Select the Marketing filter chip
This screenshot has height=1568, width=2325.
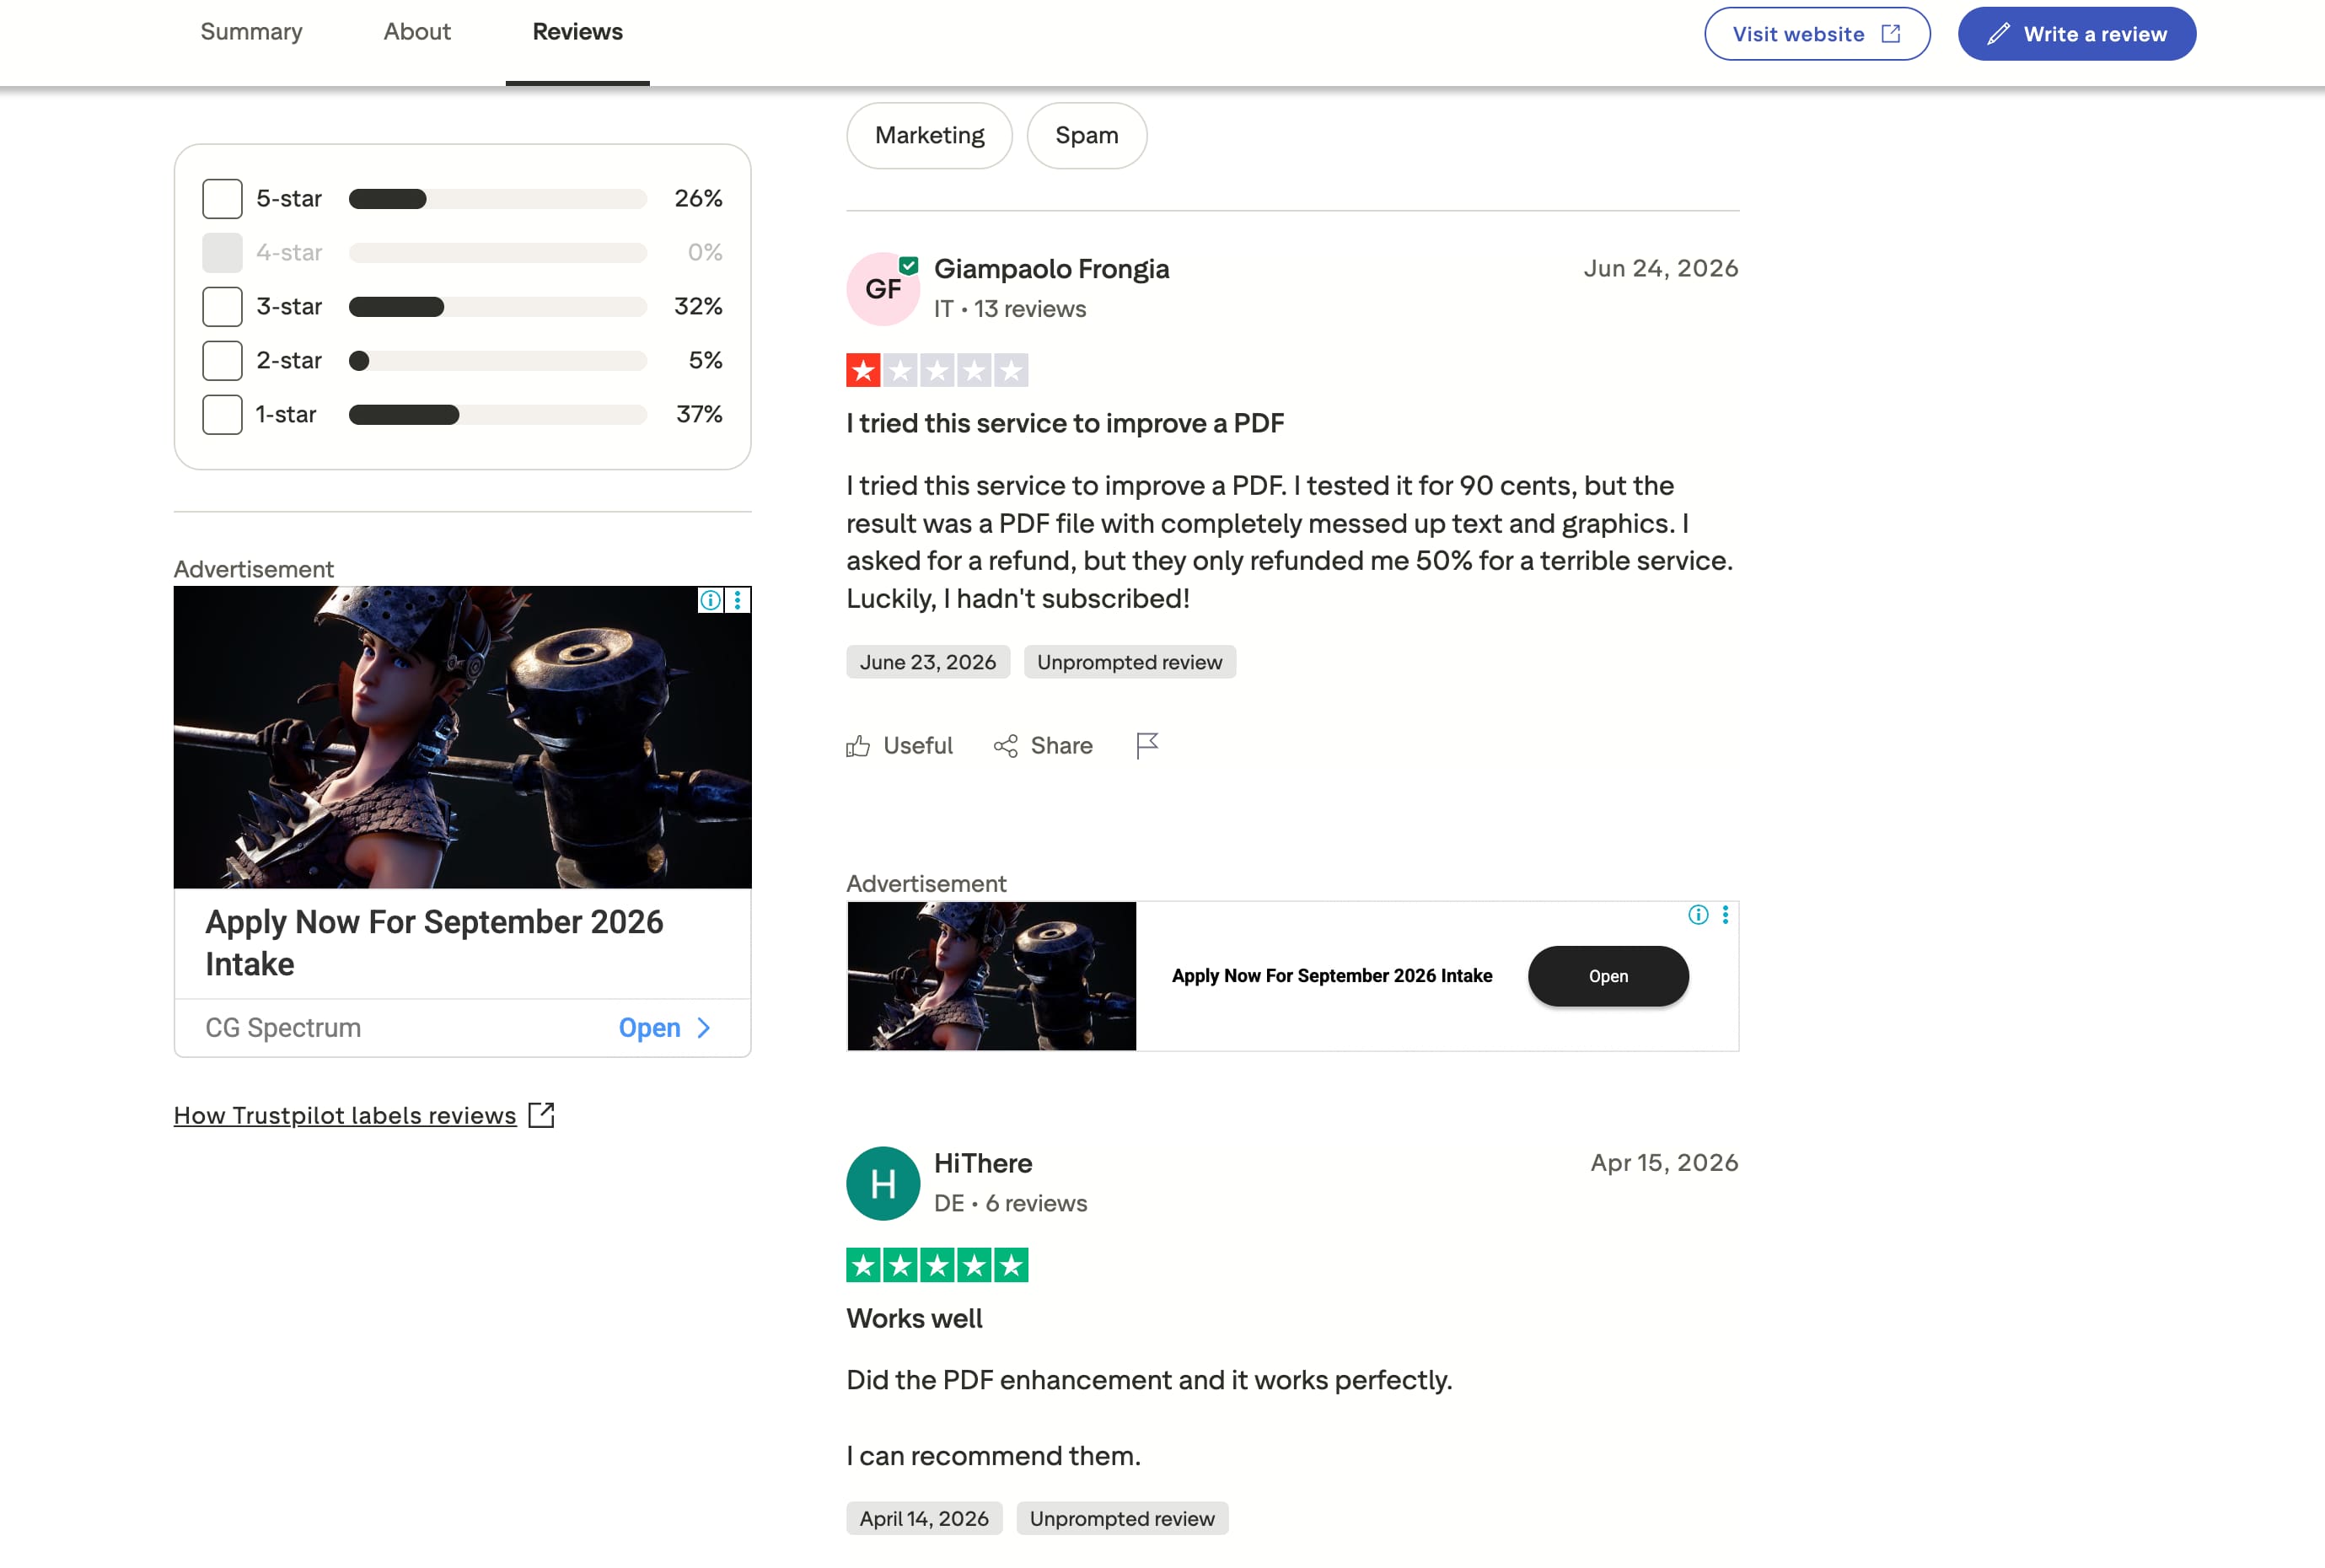tap(929, 135)
